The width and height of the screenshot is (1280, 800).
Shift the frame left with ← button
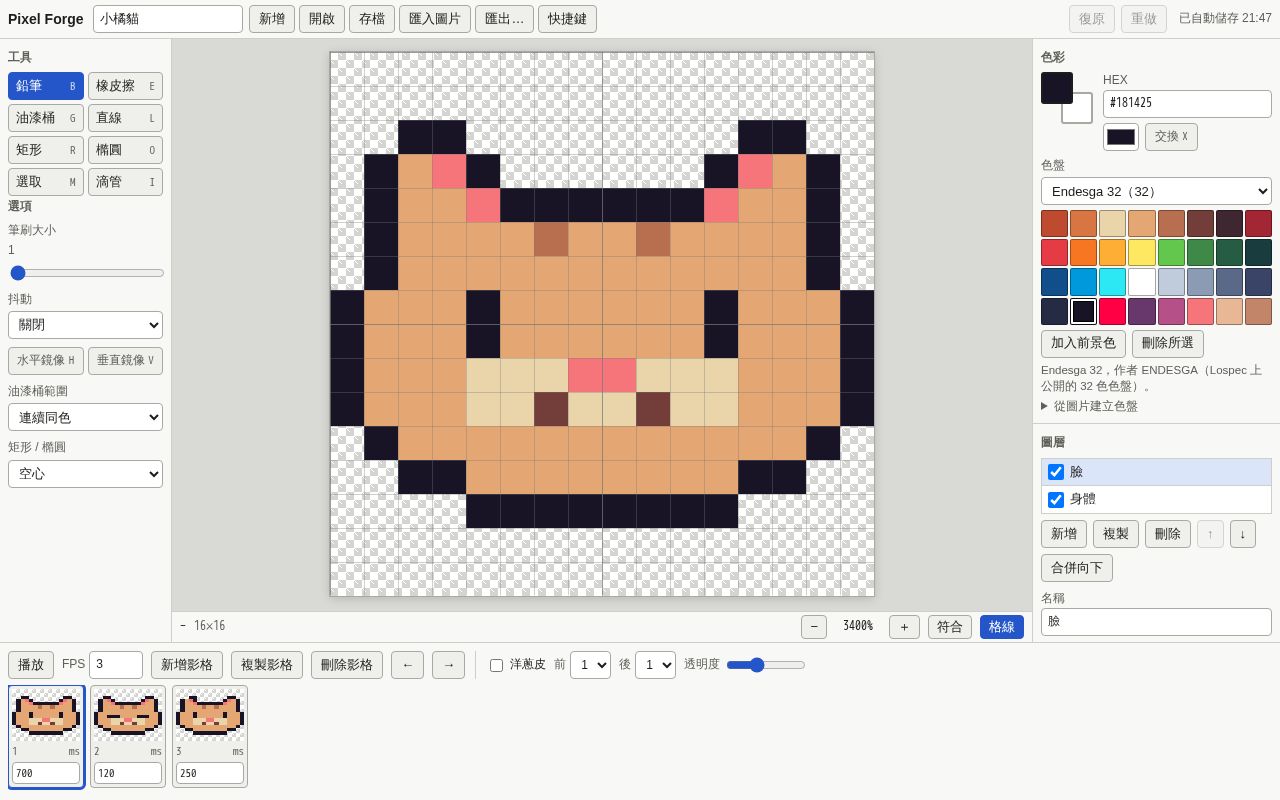(x=407, y=665)
